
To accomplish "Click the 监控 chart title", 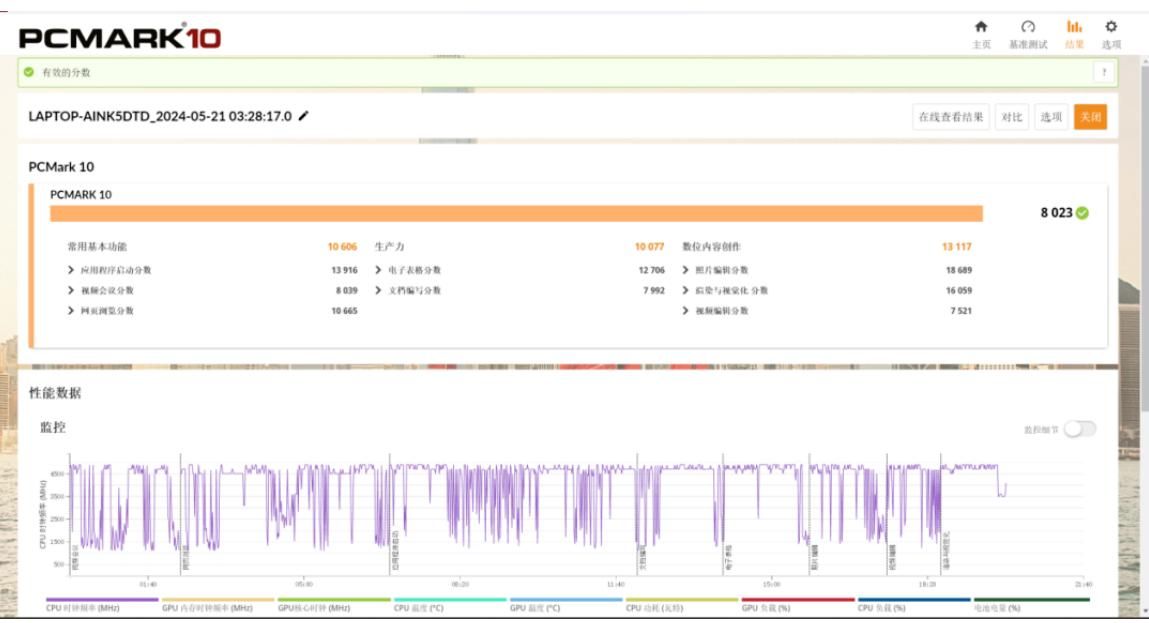I will coord(53,427).
